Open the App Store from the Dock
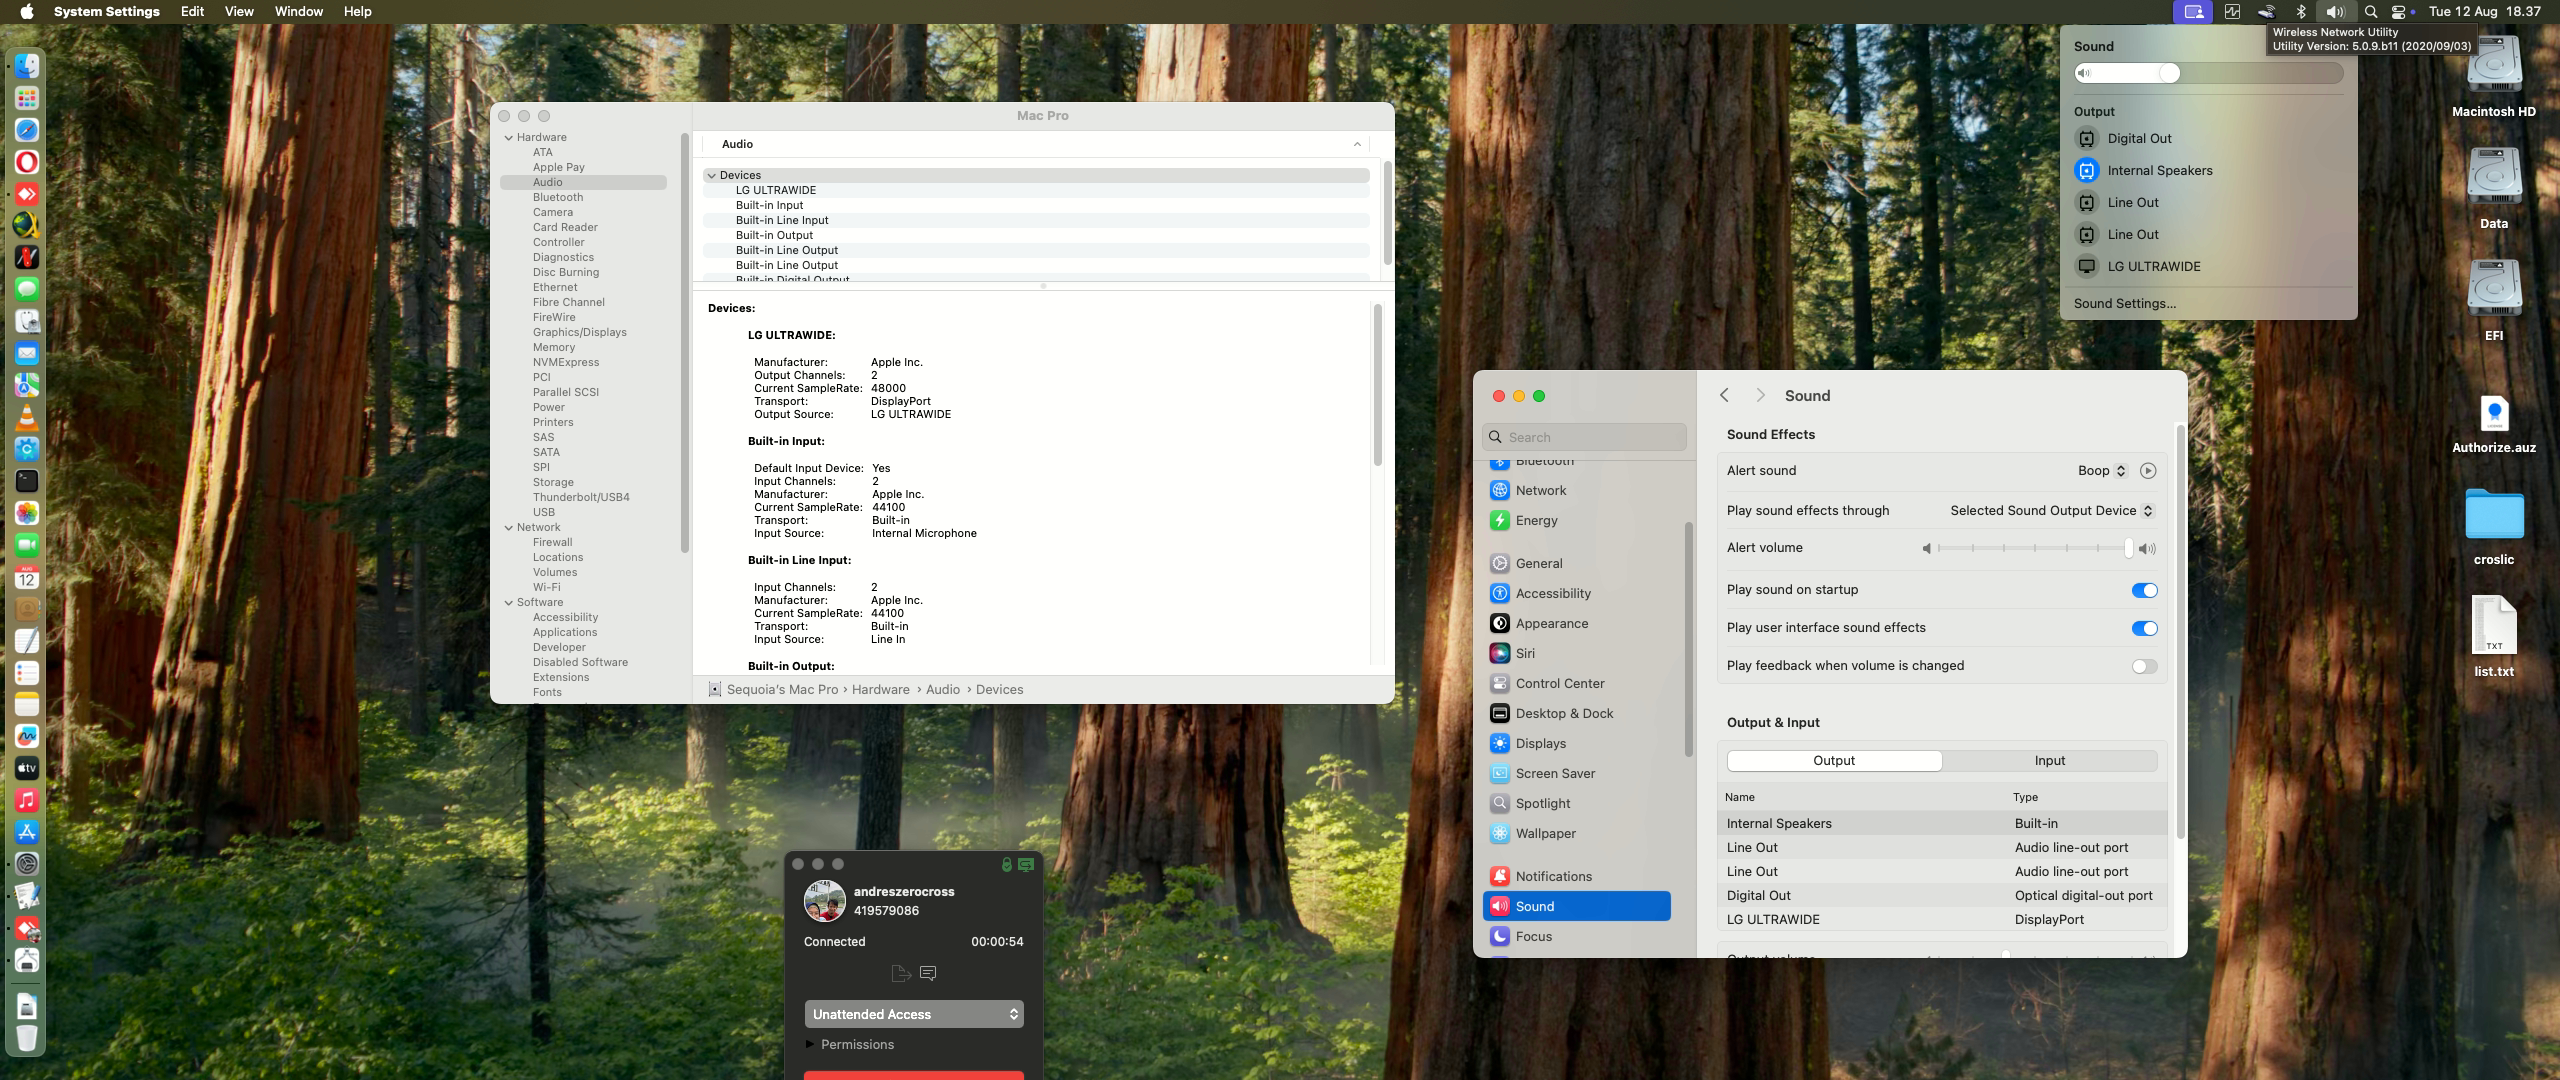The image size is (2560, 1080). point(27,832)
